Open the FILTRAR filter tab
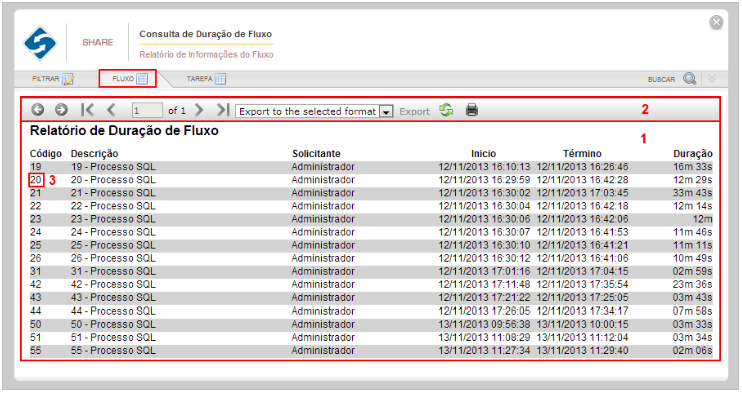The image size is (742, 393). [x=53, y=79]
